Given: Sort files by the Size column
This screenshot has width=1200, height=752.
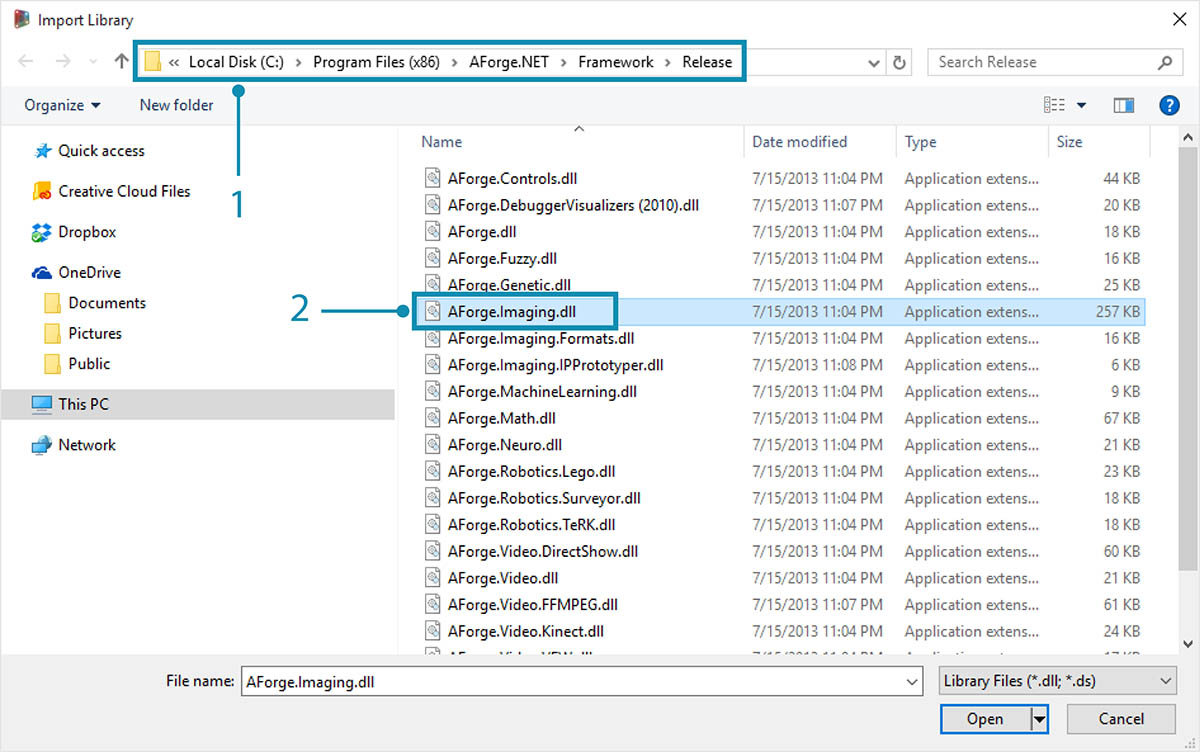Looking at the screenshot, I should click(1070, 142).
